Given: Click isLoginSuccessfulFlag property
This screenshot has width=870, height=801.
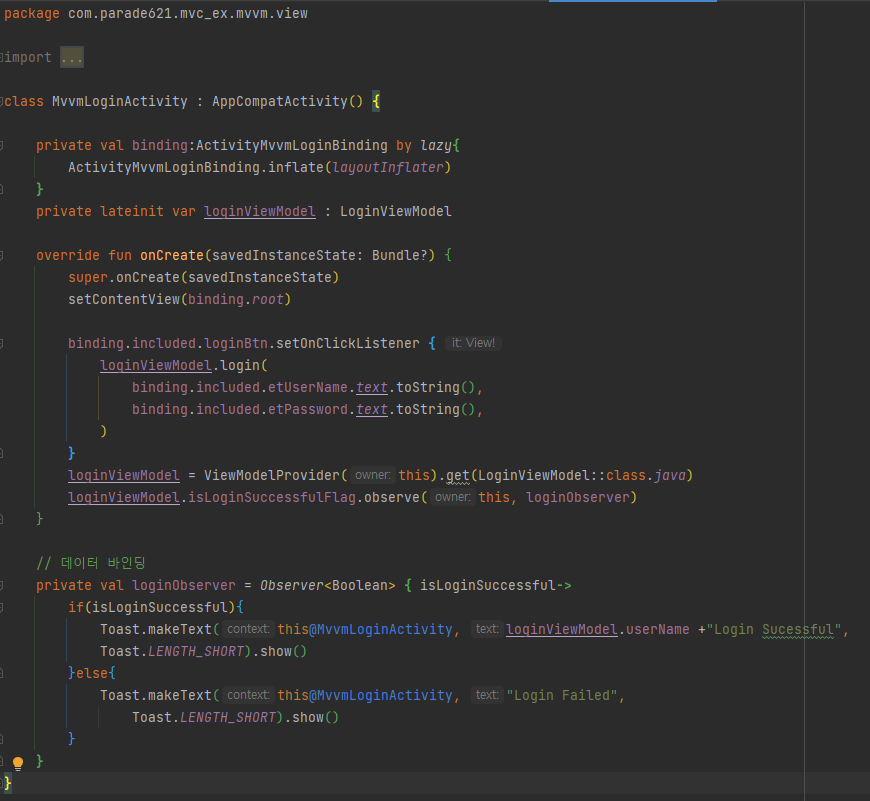Looking at the screenshot, I should (x=272, y=498).
